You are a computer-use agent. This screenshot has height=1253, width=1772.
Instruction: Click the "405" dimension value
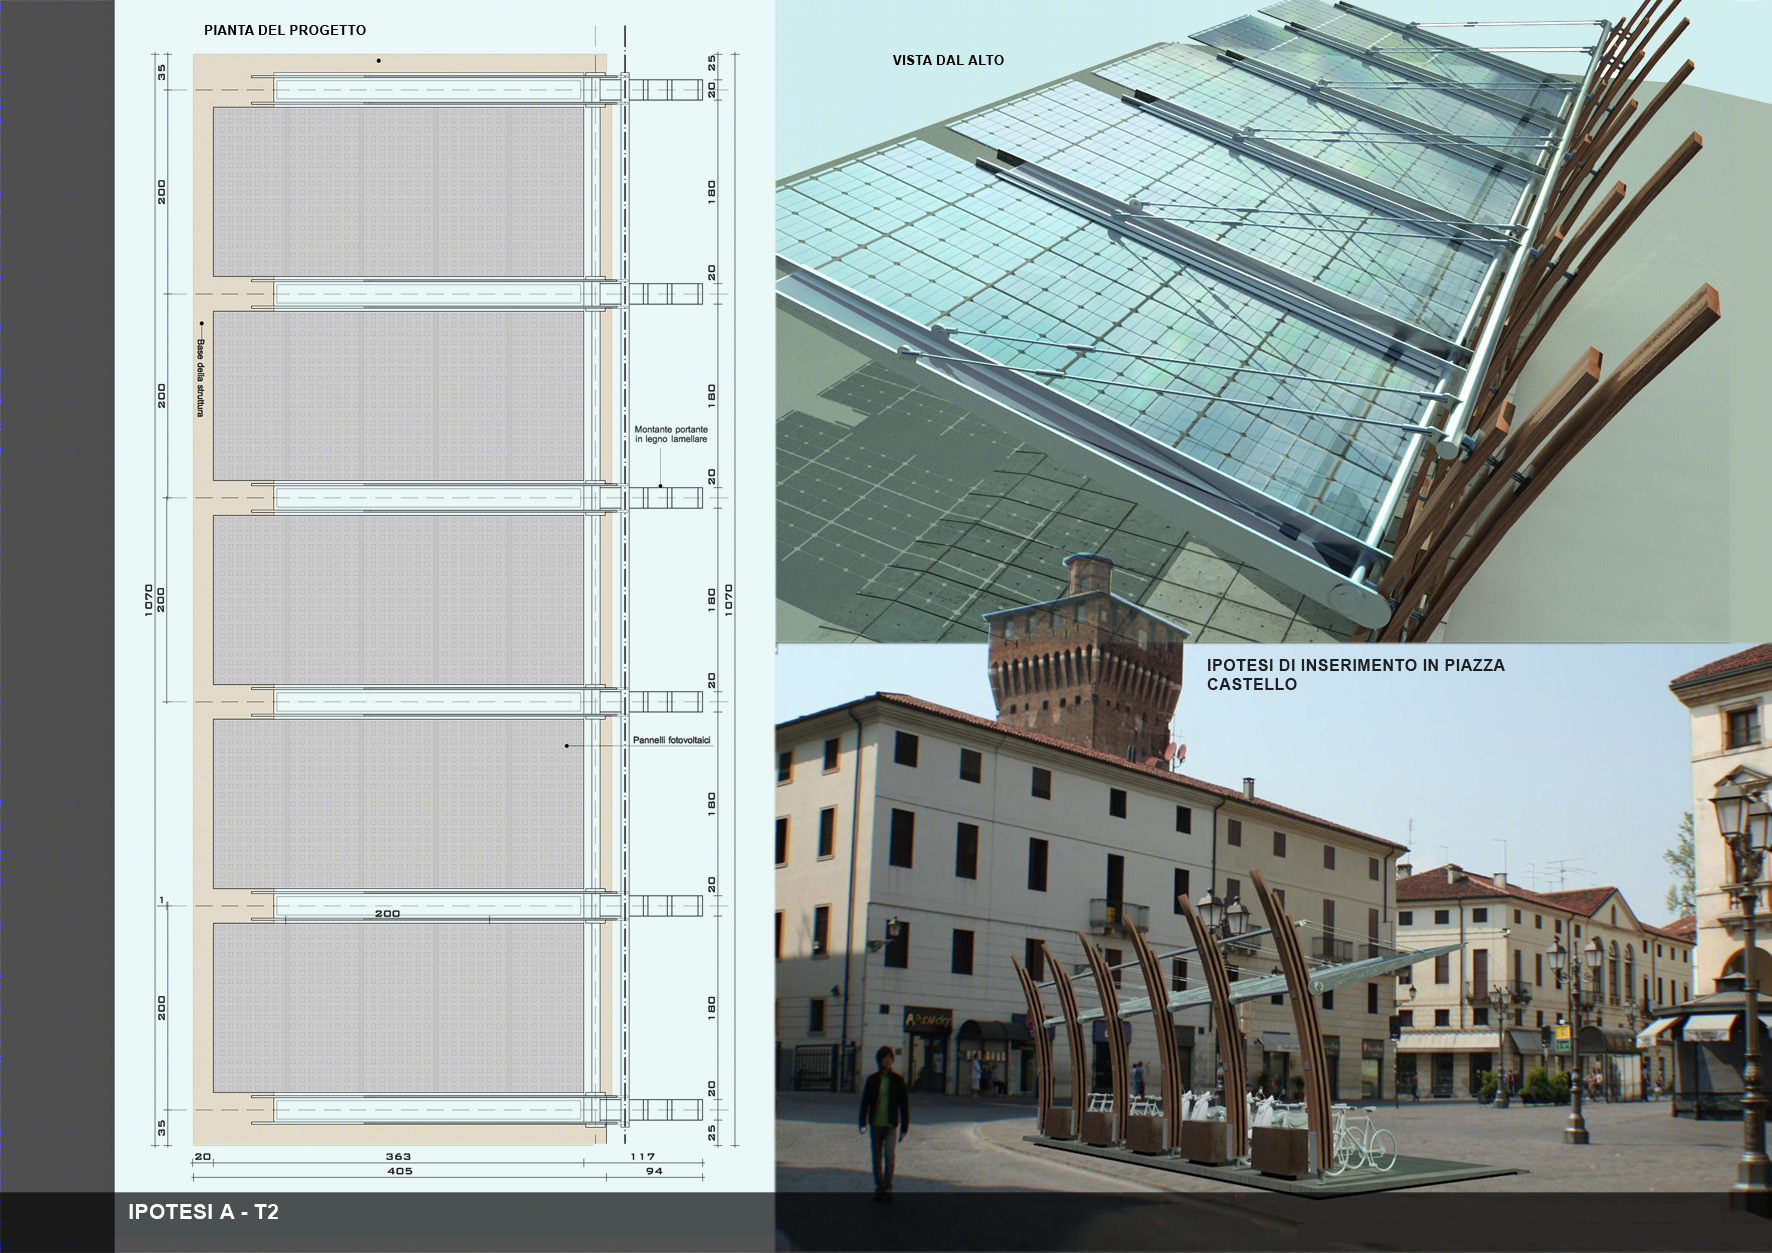coord(399,1171)
